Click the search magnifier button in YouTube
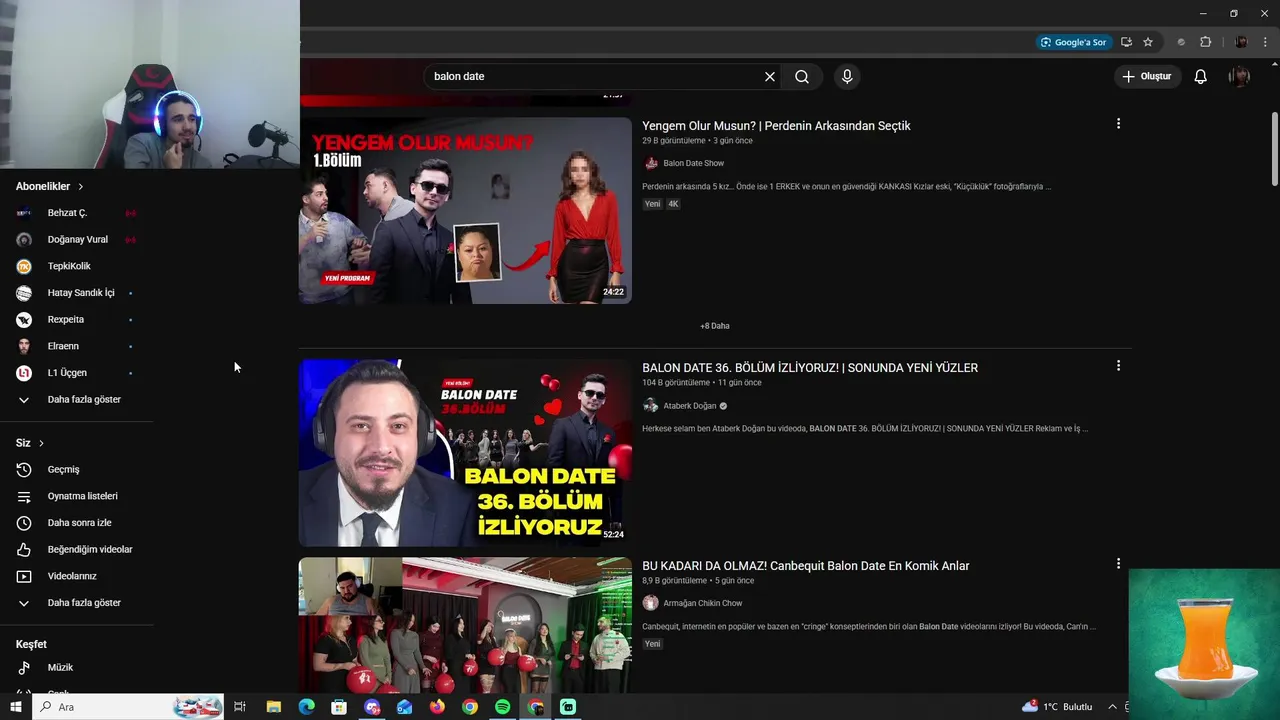 (802, 77)
